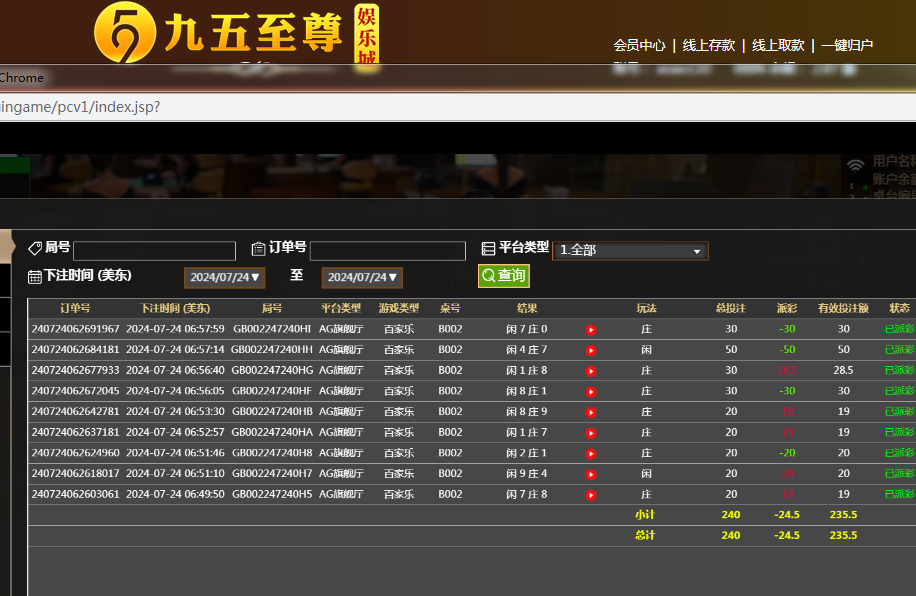Go to 线上存款 in top navigation
The image size is (916, 596).
pos(708,45)
